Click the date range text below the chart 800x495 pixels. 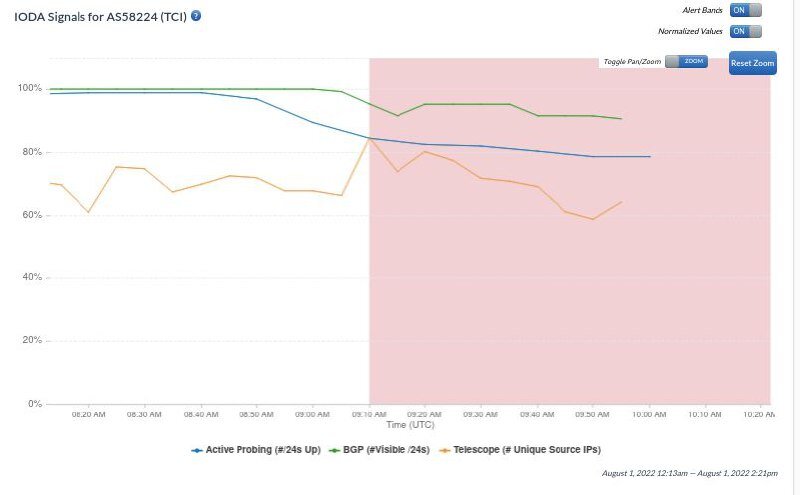click(689, 473)
